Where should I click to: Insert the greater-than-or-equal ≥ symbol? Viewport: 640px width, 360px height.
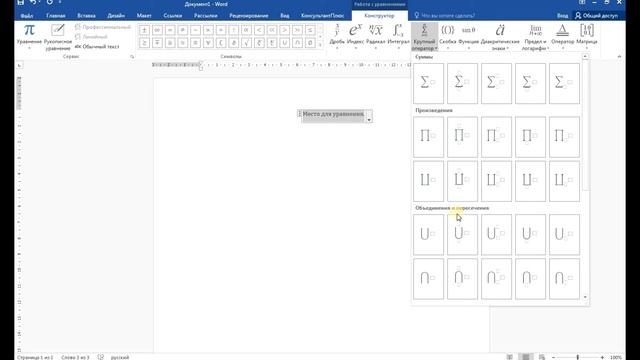(x=144, y=42)
